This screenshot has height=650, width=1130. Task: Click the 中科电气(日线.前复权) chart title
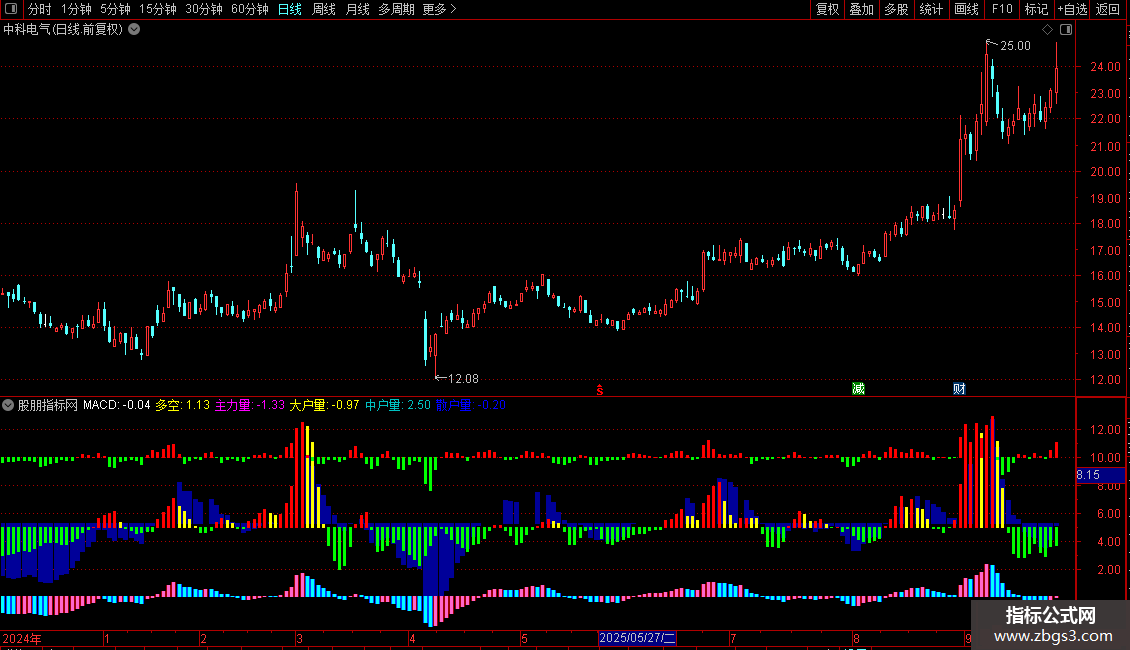[x=63, y=30]
